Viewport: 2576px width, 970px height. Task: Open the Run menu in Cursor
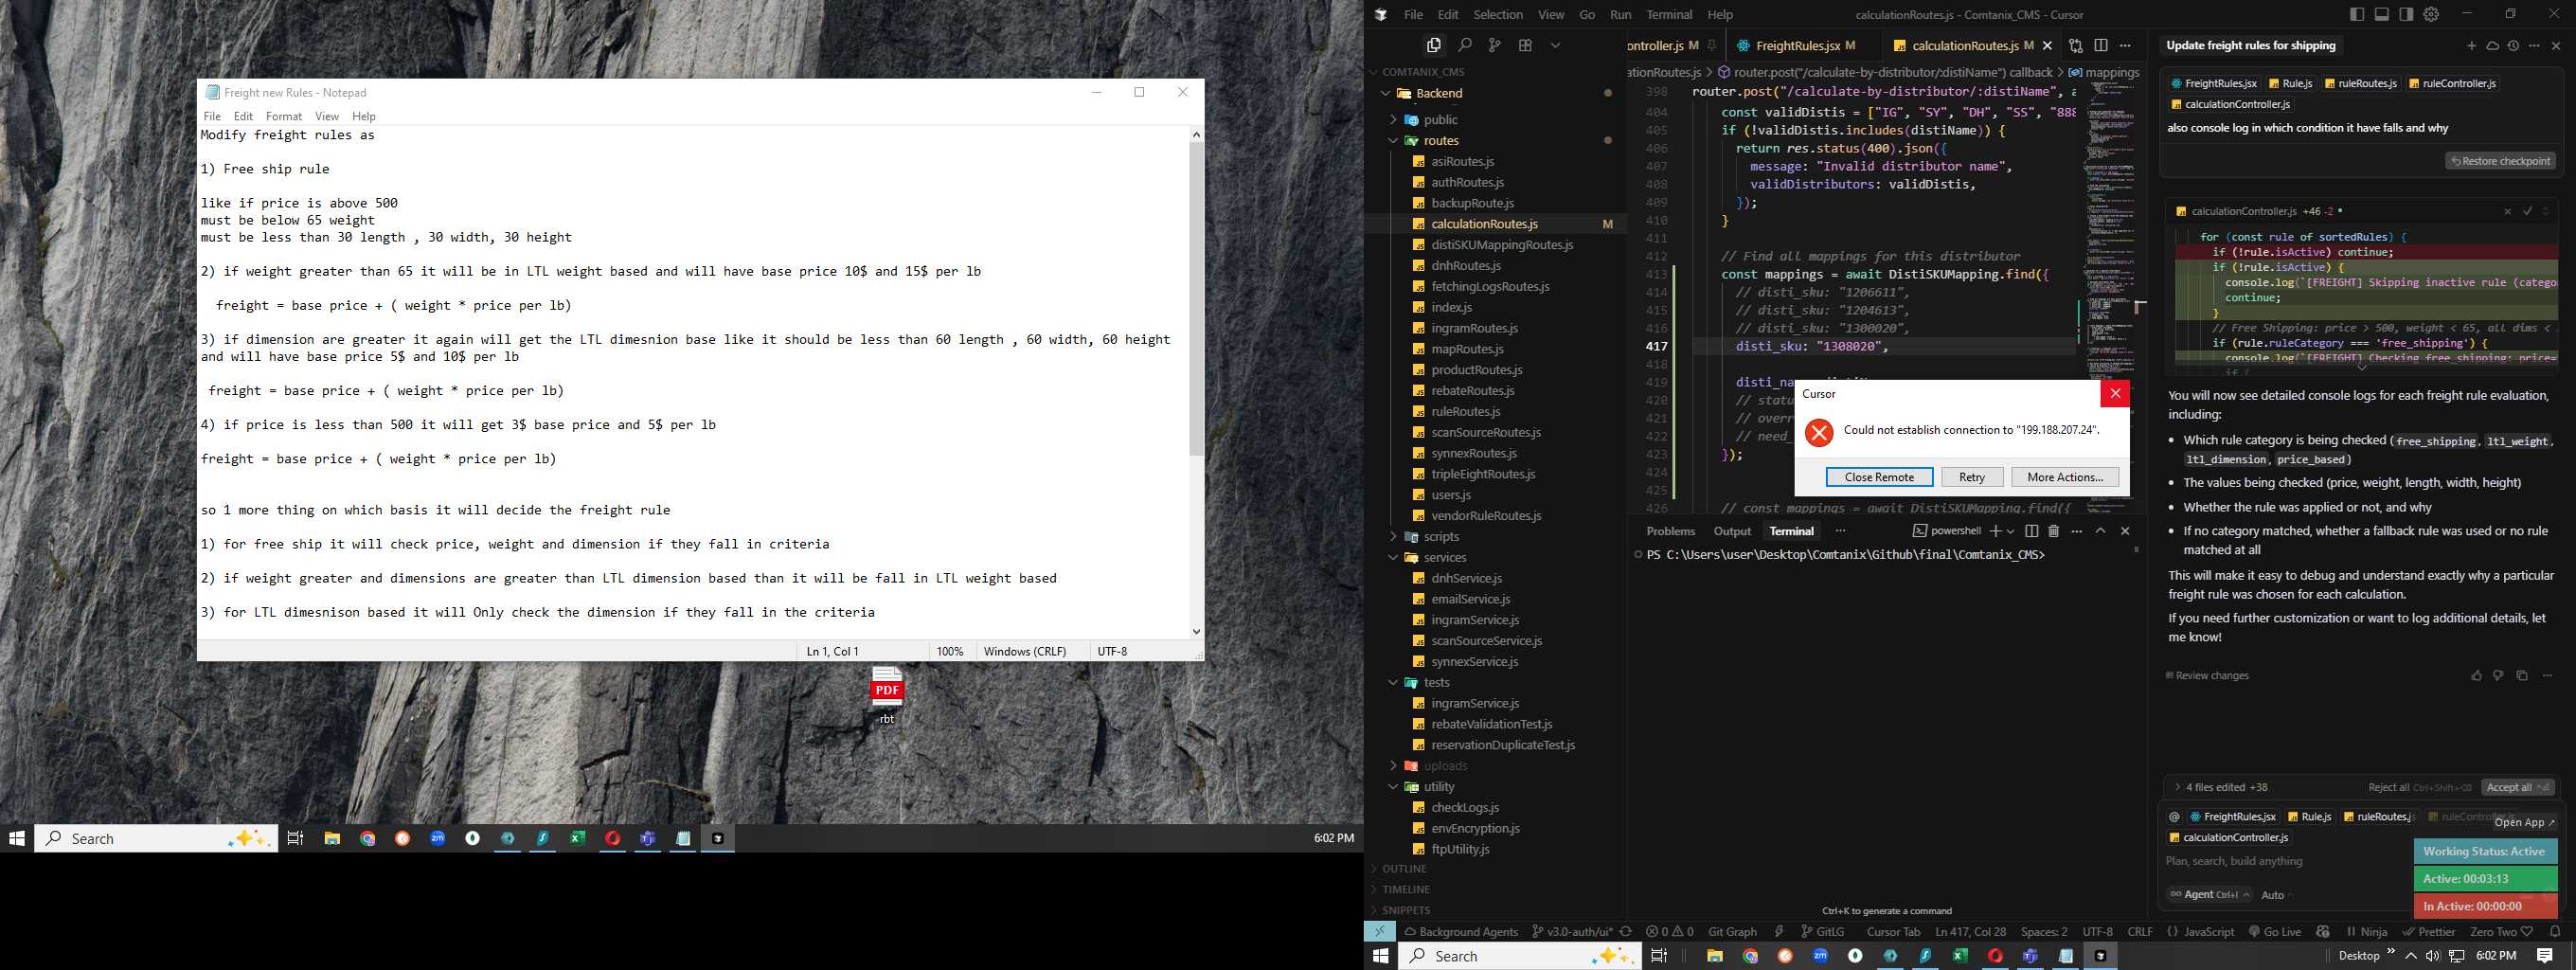point(1620,14)
